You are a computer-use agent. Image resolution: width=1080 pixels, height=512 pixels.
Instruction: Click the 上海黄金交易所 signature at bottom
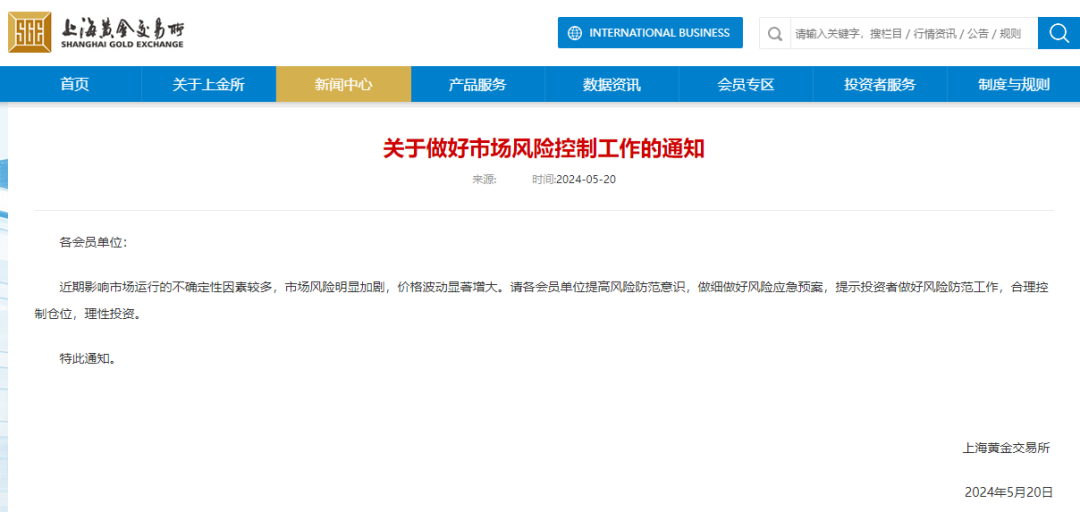pyautogui.click(x=1006, y=448)
